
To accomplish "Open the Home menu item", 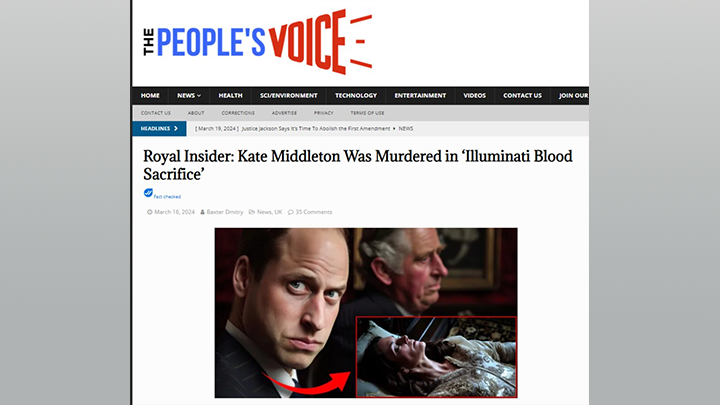I will (x=150, y=96).
